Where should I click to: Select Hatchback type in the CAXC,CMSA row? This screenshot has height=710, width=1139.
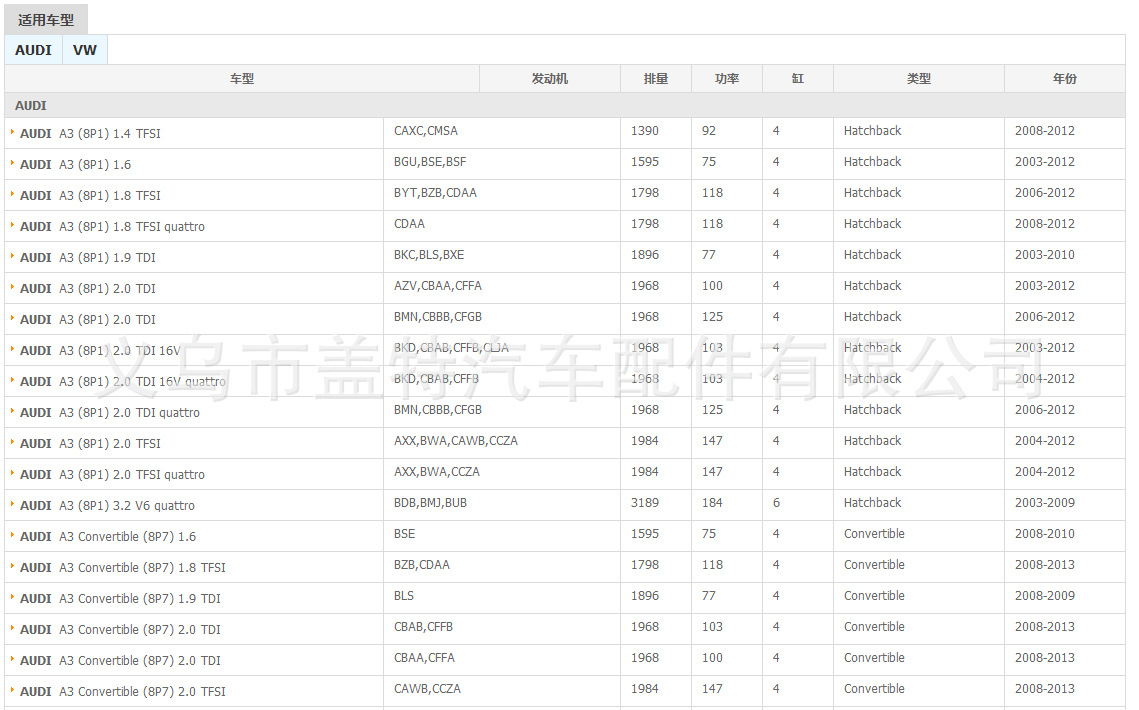[872, 131]
